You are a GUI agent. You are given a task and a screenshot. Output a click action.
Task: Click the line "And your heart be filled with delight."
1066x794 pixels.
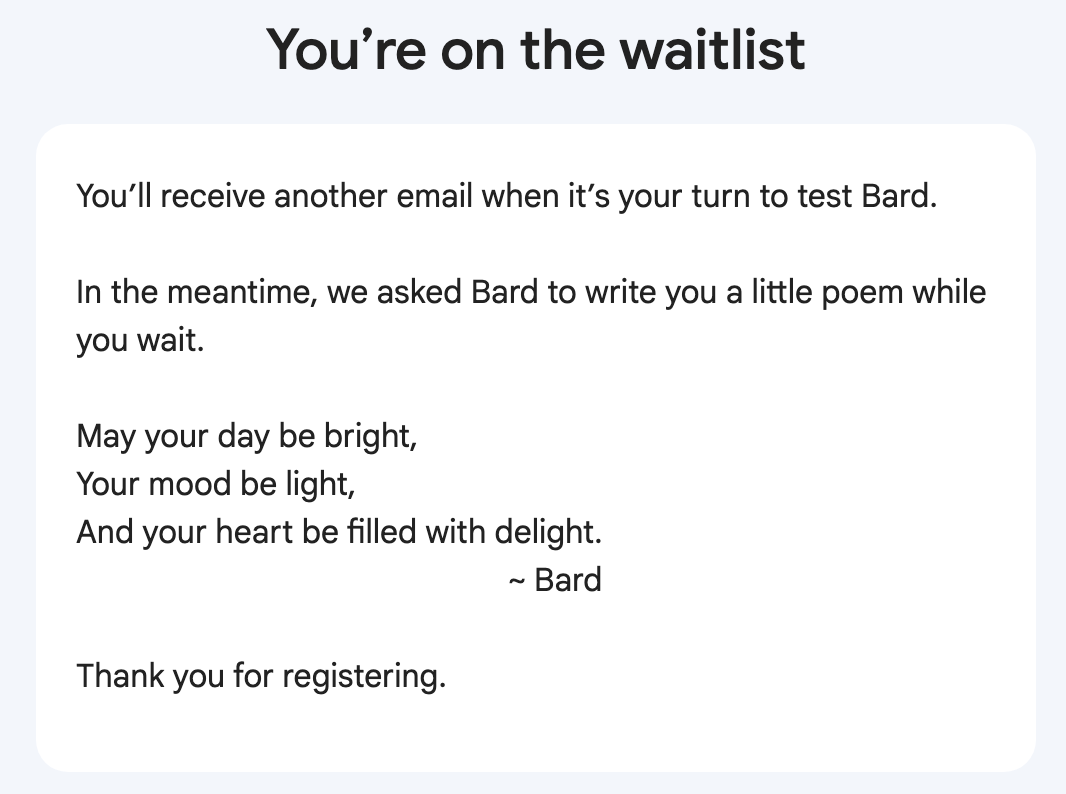339,532
